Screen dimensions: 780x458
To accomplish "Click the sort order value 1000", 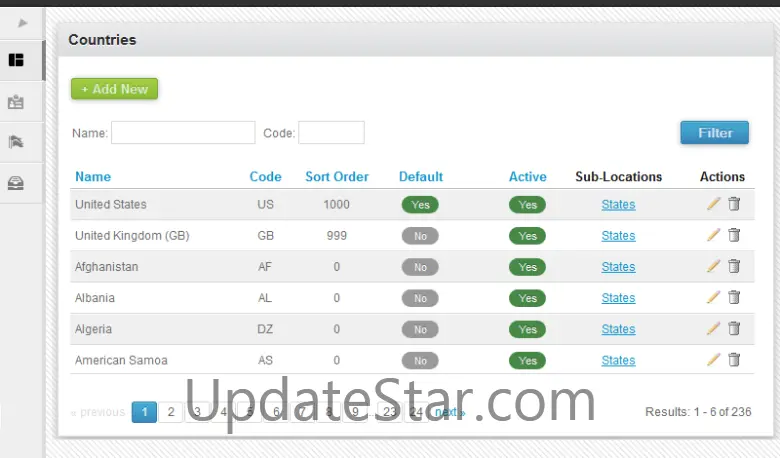I will (336, 204).
